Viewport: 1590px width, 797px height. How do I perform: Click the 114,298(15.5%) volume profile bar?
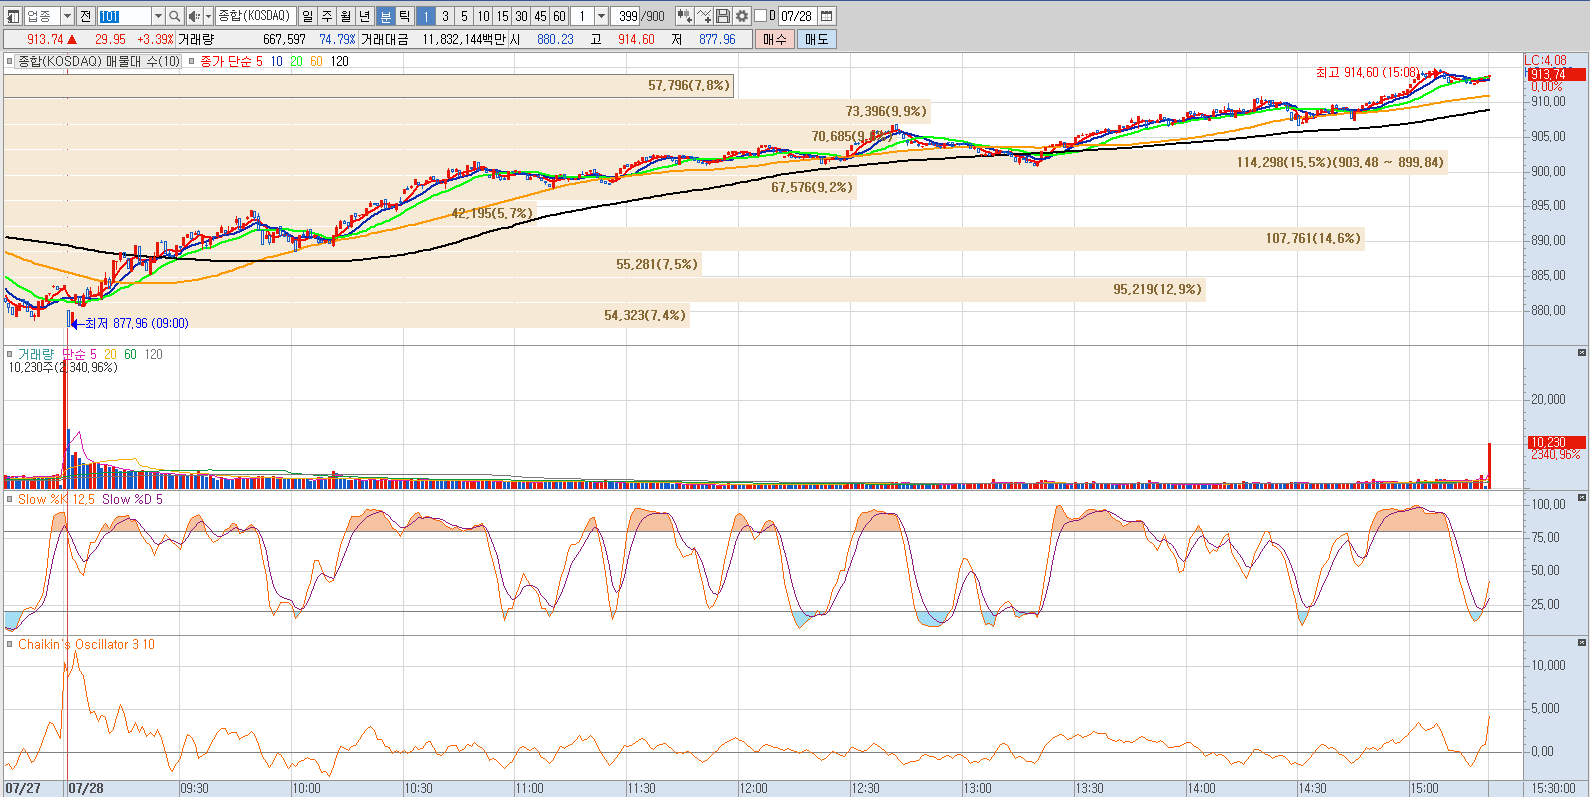(x=725, y=162)
